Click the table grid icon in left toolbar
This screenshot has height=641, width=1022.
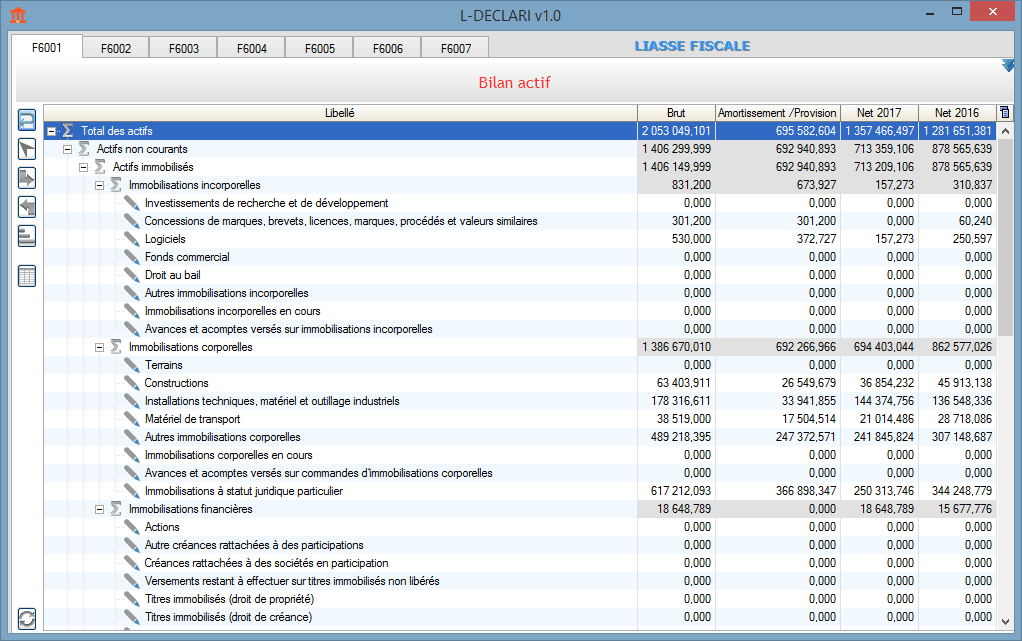(27, 276)
